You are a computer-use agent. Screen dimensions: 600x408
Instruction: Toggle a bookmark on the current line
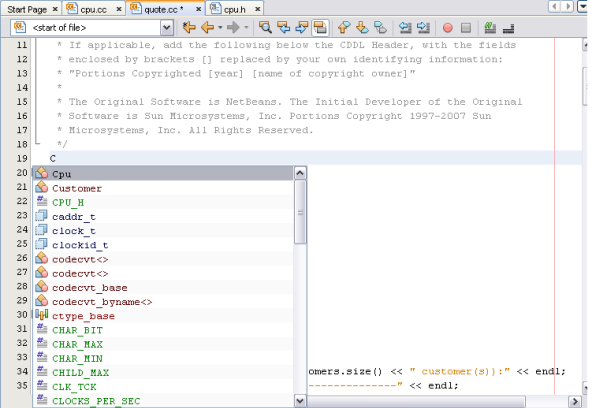[x=379, y=28]
